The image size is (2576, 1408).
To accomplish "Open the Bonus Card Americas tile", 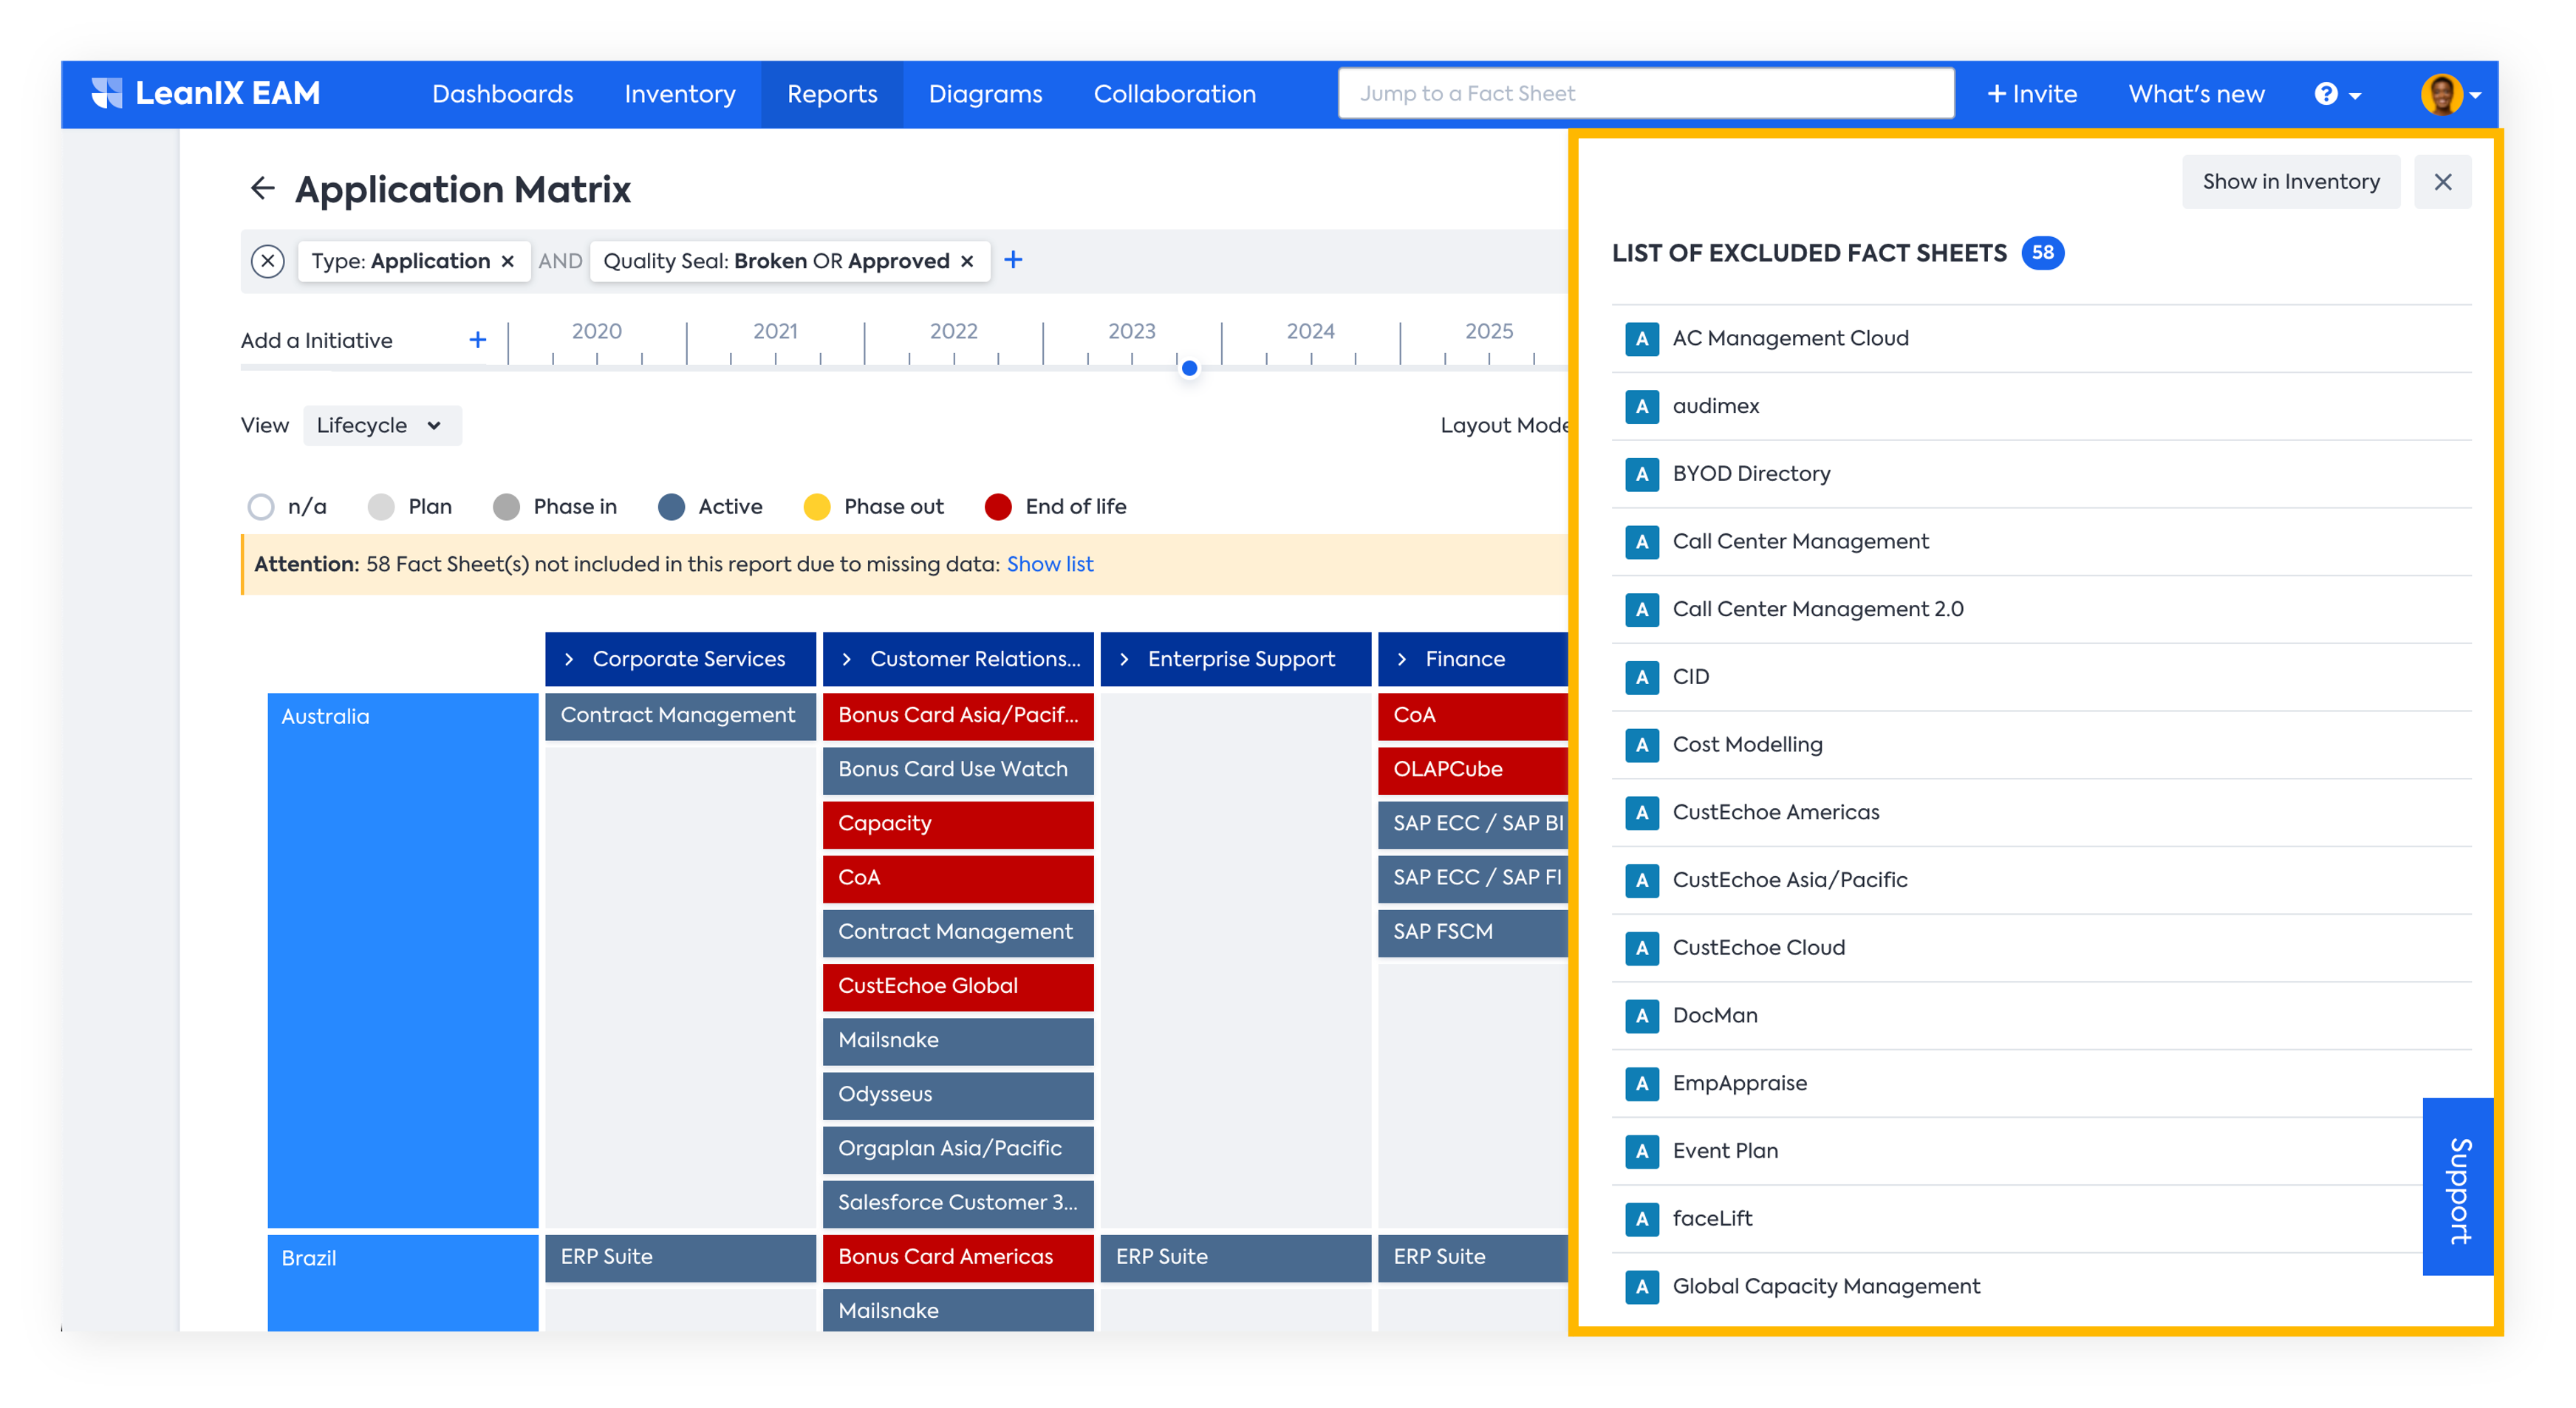I will coord(958,1258).
